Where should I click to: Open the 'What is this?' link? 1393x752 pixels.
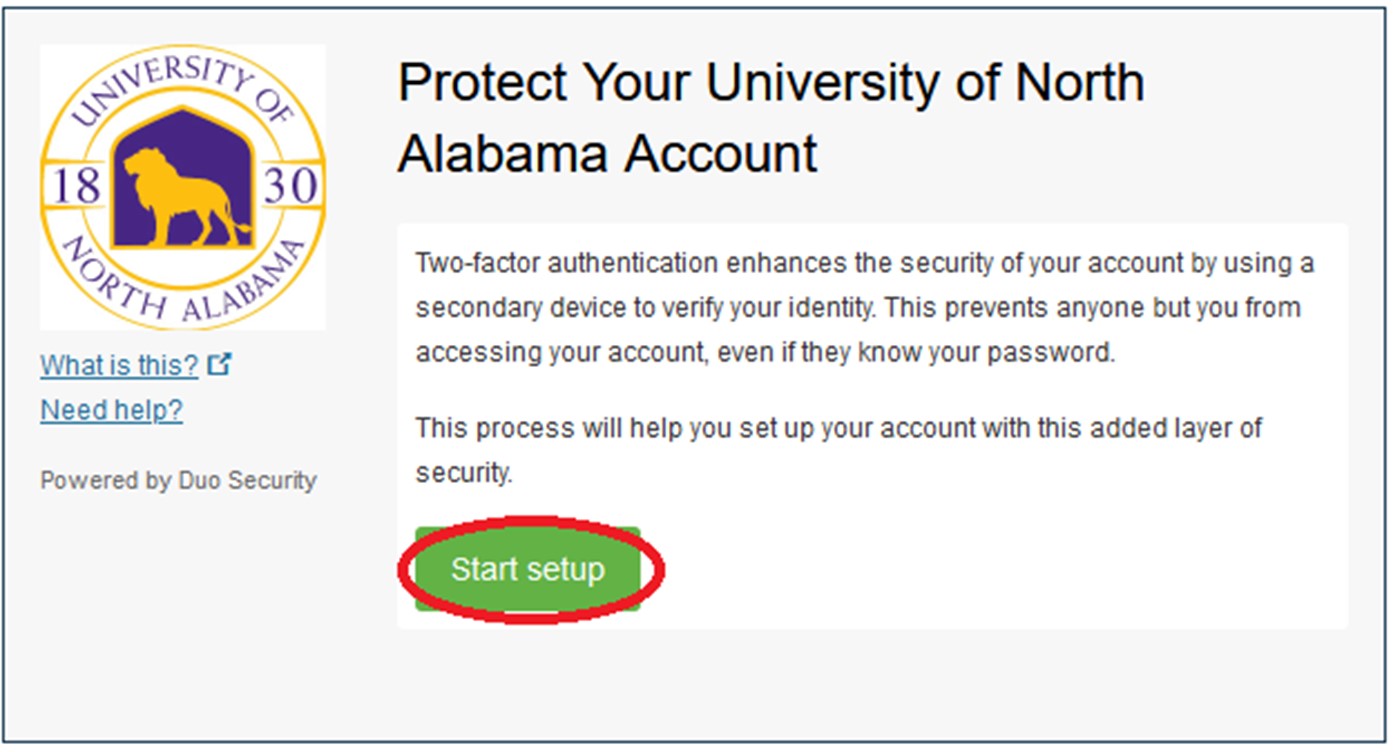119,365
